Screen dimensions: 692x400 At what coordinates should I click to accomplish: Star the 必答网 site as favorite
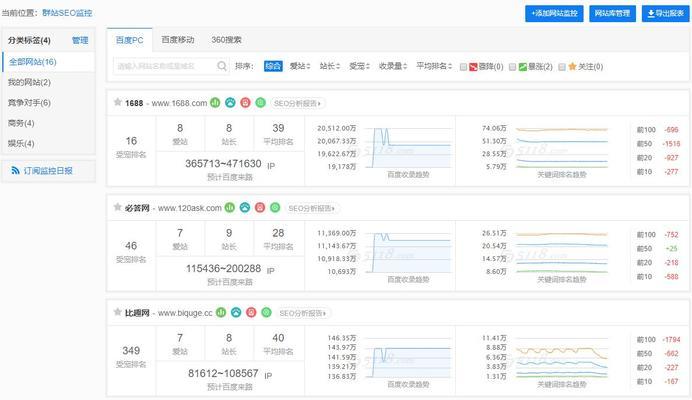point(117,207)
